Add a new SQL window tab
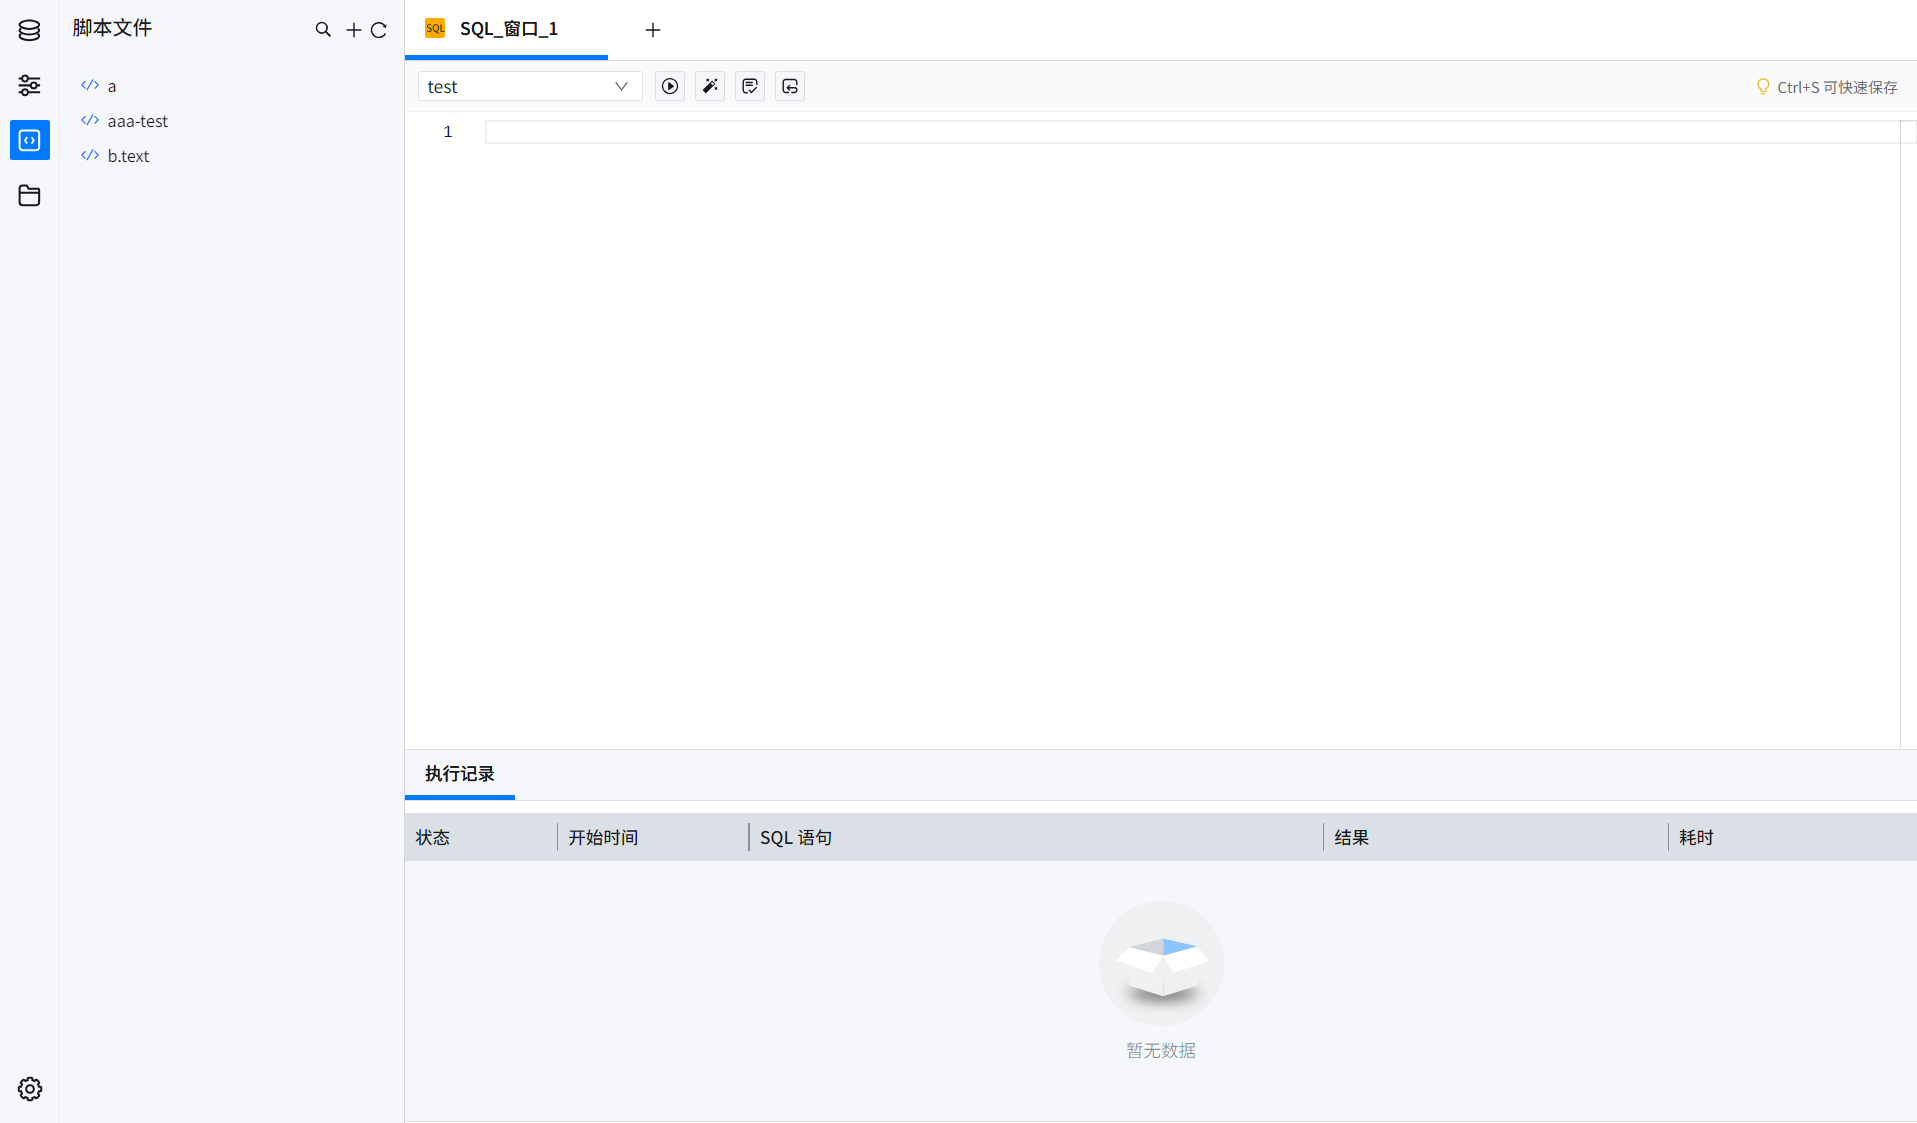This screenshot has width=1917, height=1123. coord(653,30)
